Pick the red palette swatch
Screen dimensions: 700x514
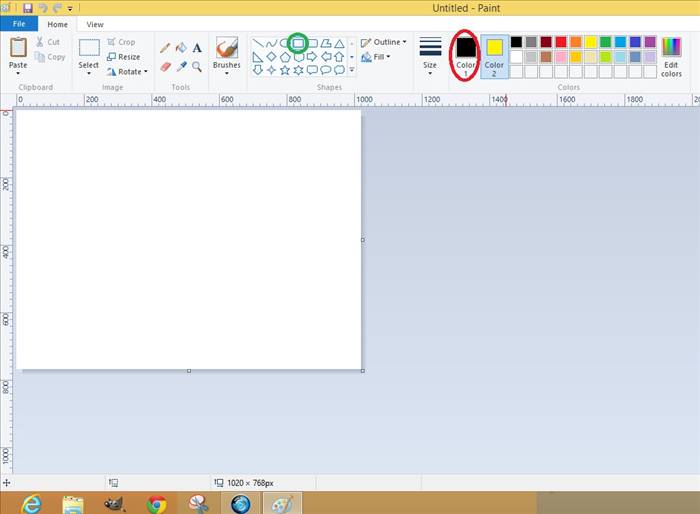click(561, 42)
